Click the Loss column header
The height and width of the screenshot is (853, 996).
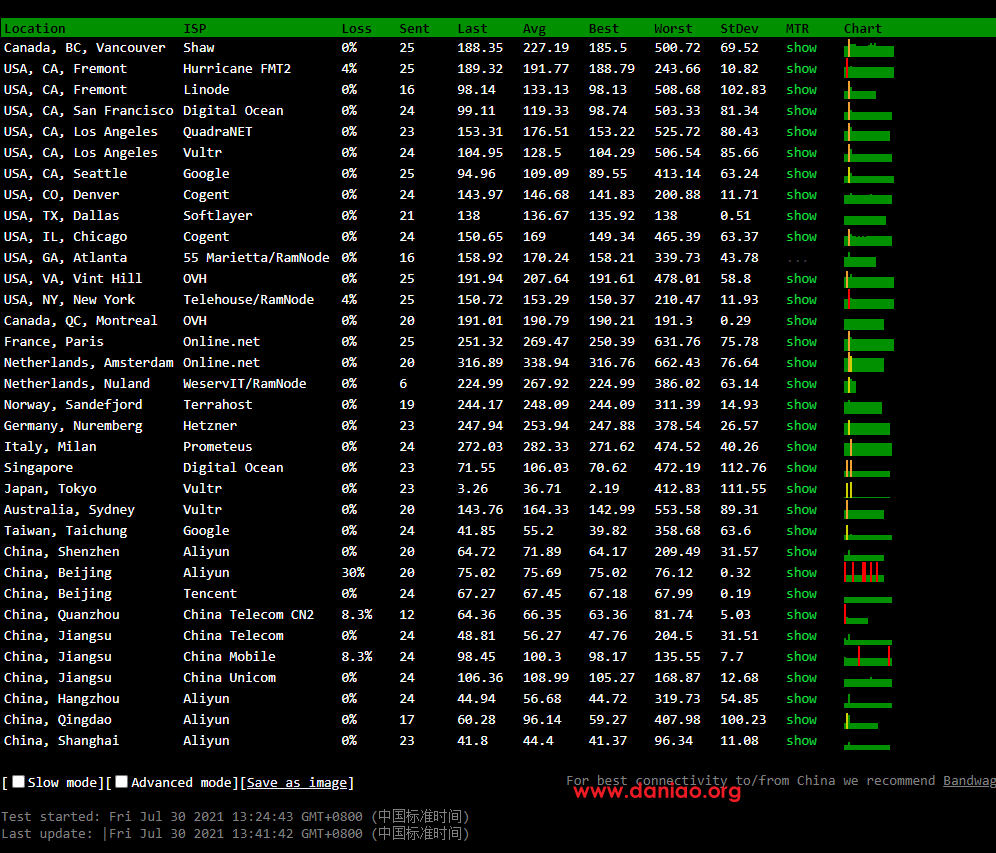pos(356,29)
